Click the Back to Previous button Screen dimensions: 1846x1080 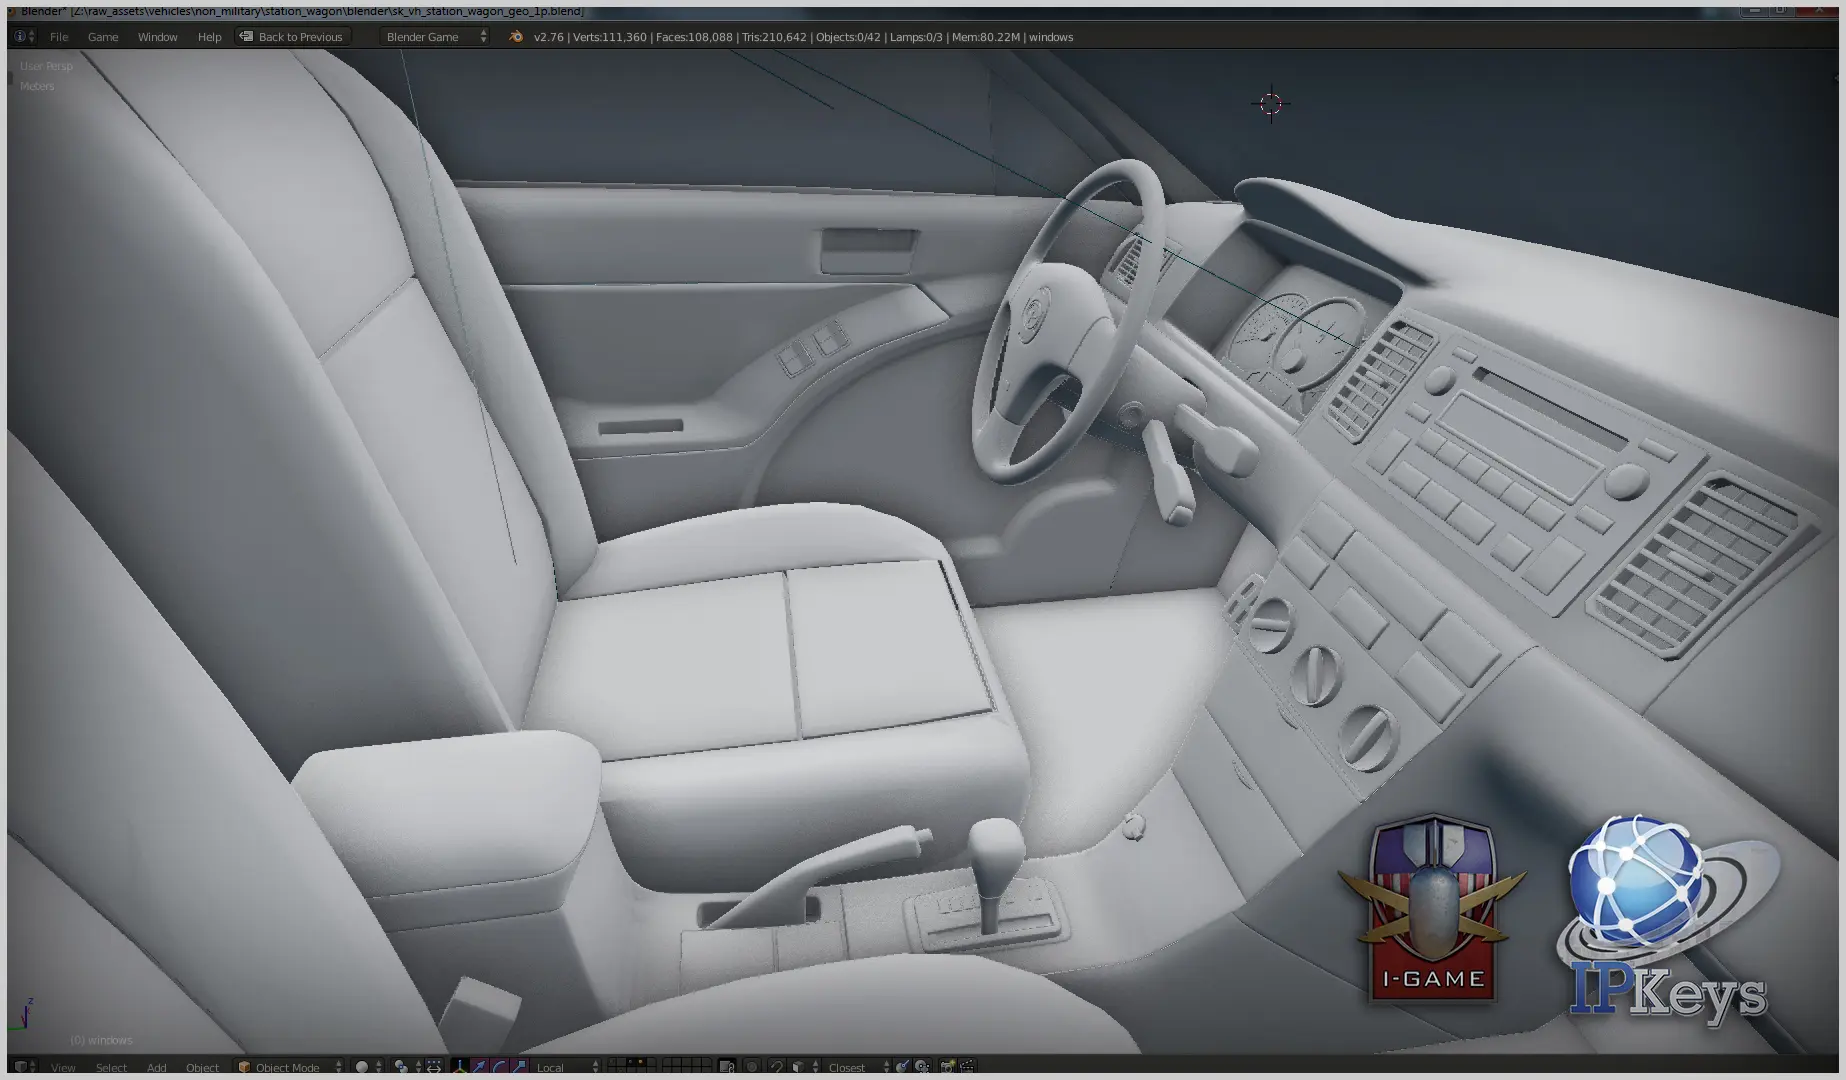[292, 37]
